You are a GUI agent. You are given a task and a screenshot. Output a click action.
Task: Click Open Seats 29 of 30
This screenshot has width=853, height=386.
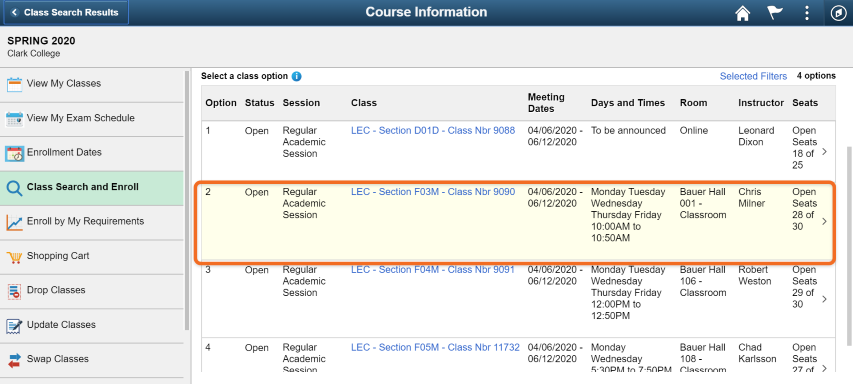pos(805,287)
